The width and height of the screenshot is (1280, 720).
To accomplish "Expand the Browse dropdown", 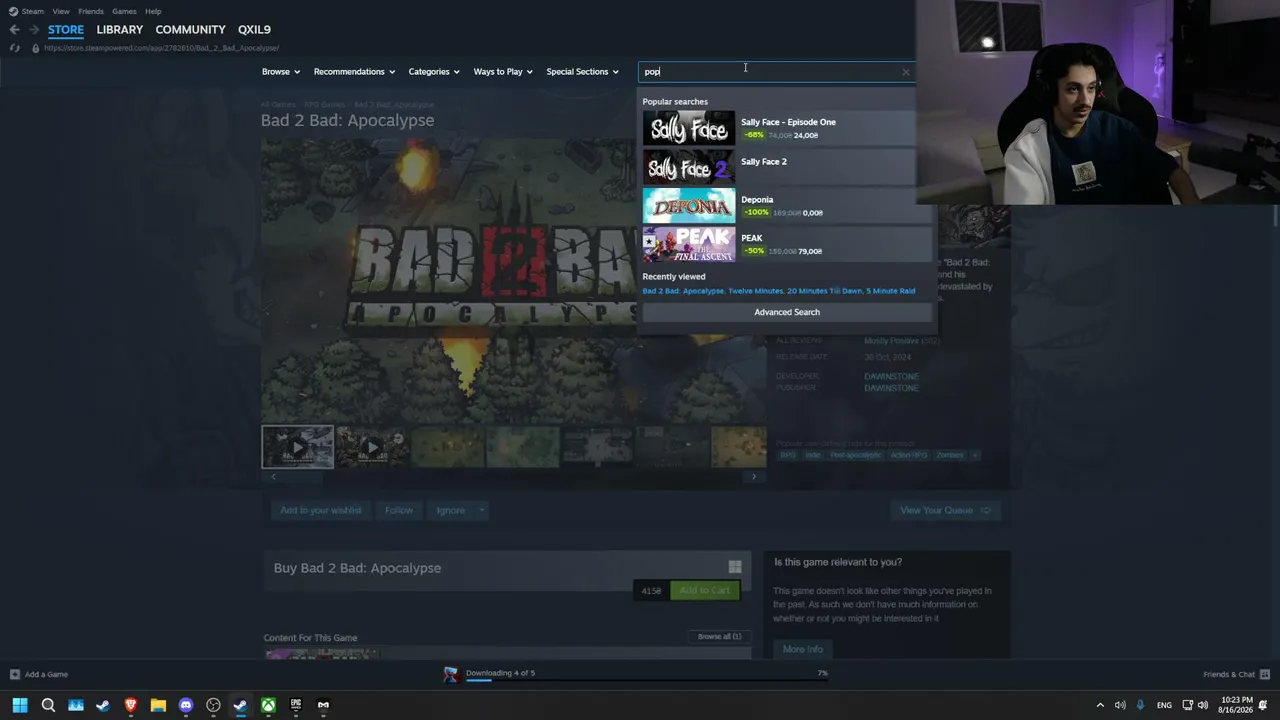I will (280, 72).
